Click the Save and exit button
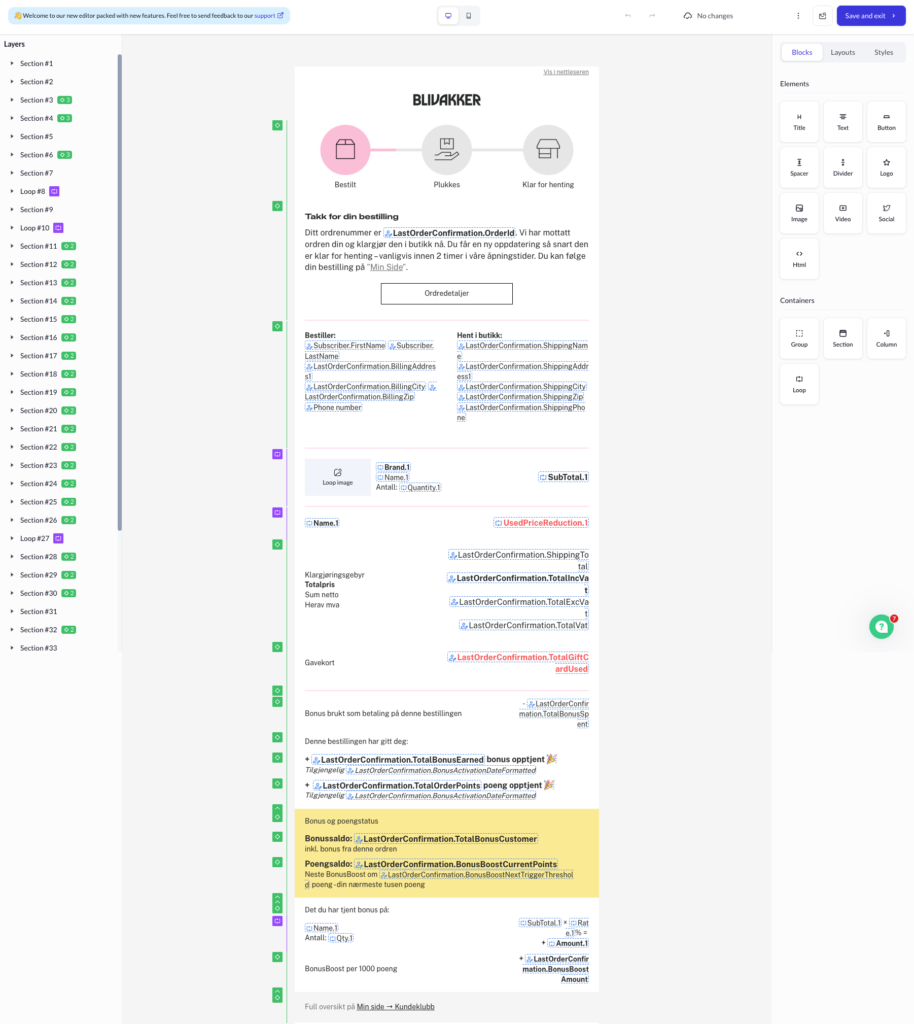 pos(871,16)
